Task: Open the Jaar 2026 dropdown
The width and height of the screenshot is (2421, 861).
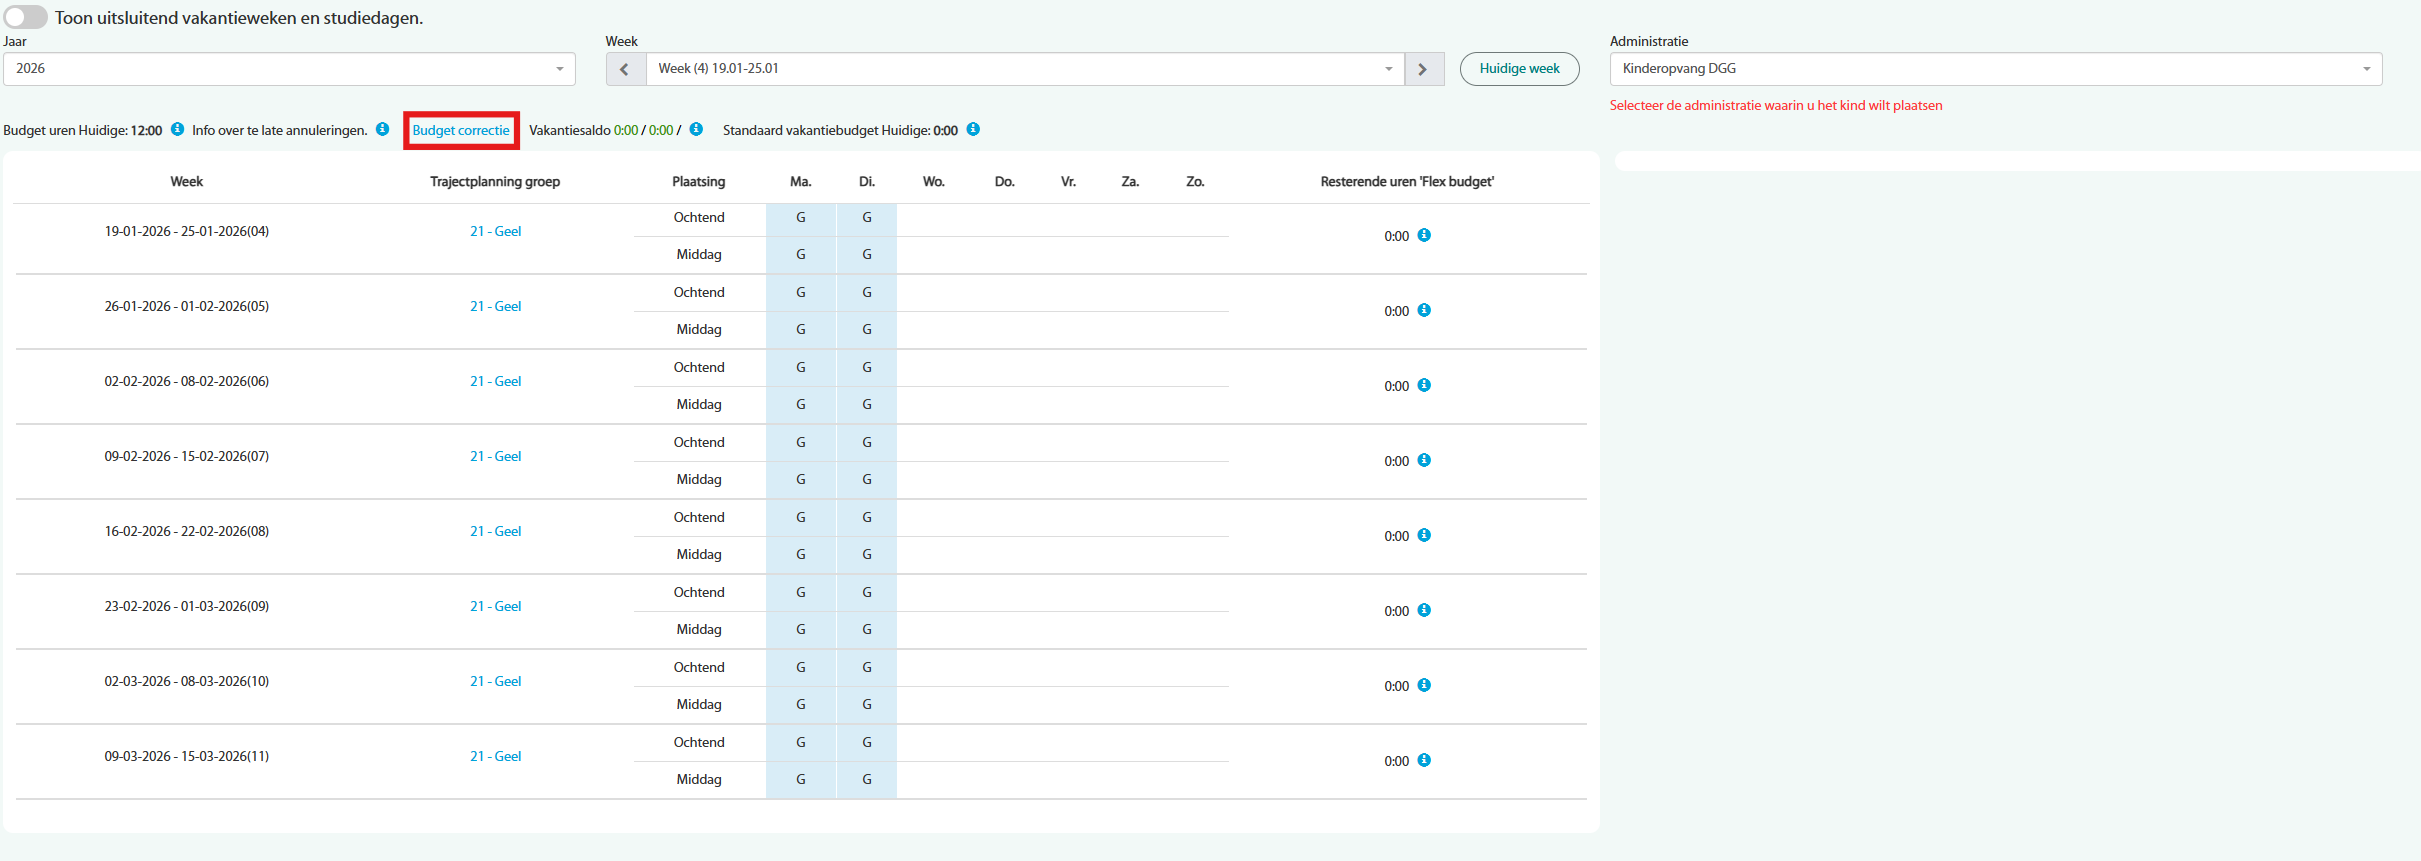Action: click(288, 69)
